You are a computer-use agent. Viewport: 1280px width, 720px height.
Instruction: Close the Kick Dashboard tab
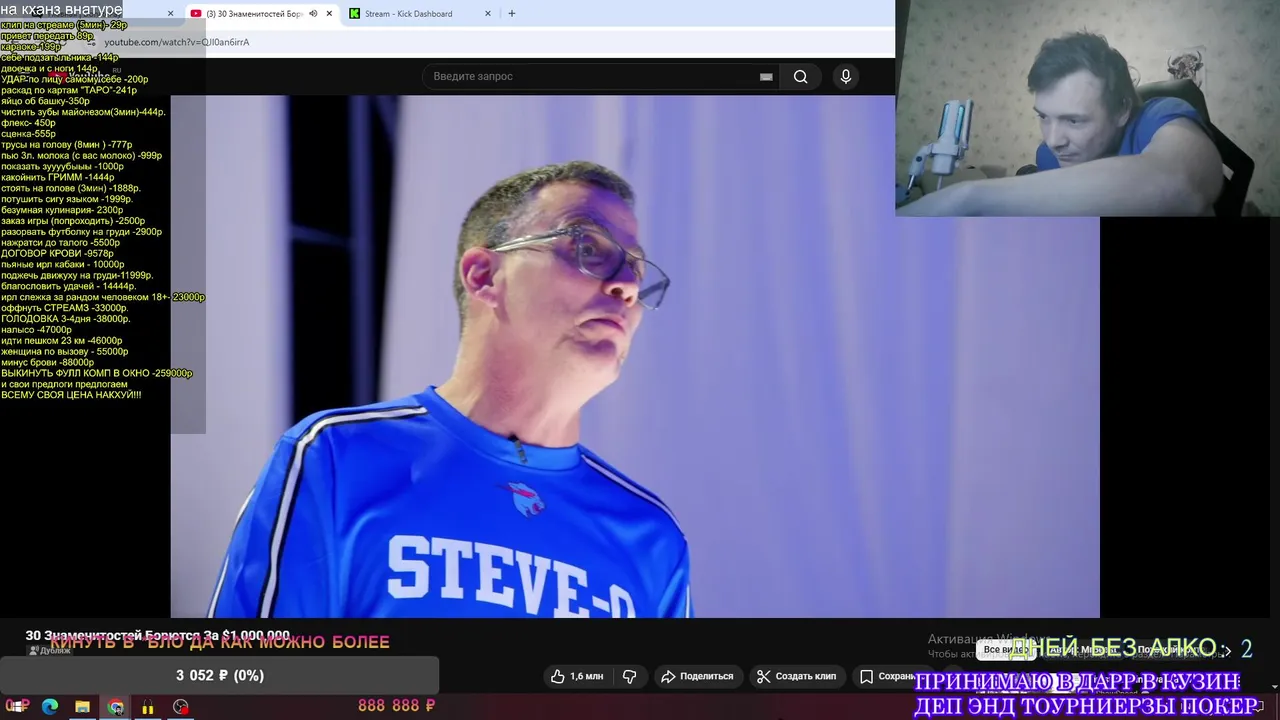[x=488, y=14]
